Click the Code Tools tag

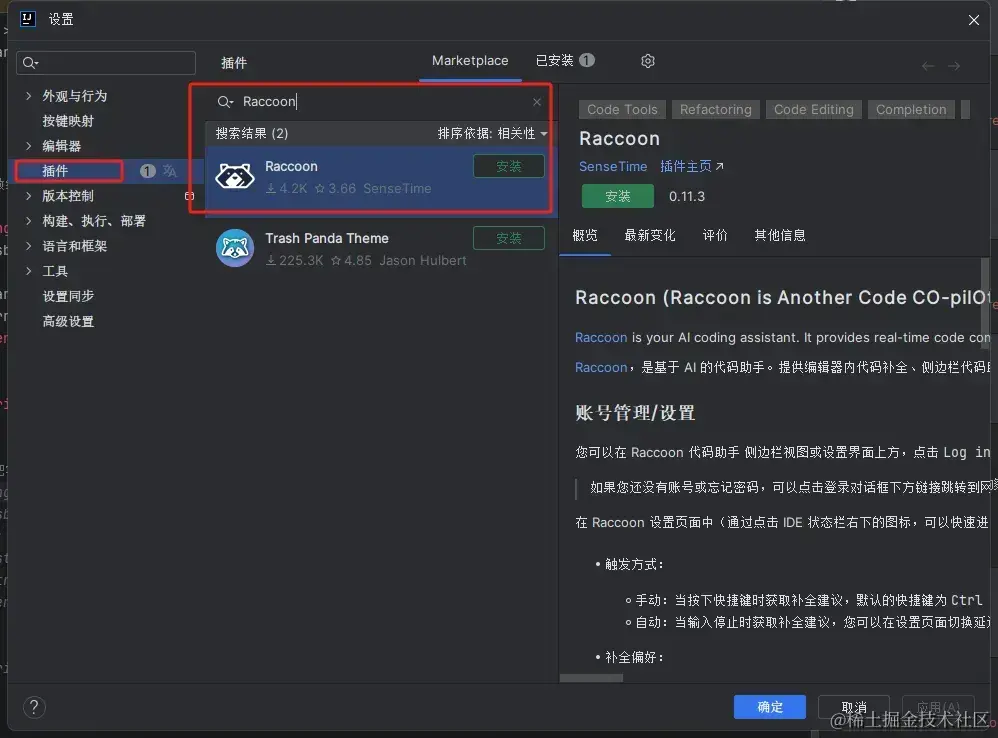pos(622,110)
